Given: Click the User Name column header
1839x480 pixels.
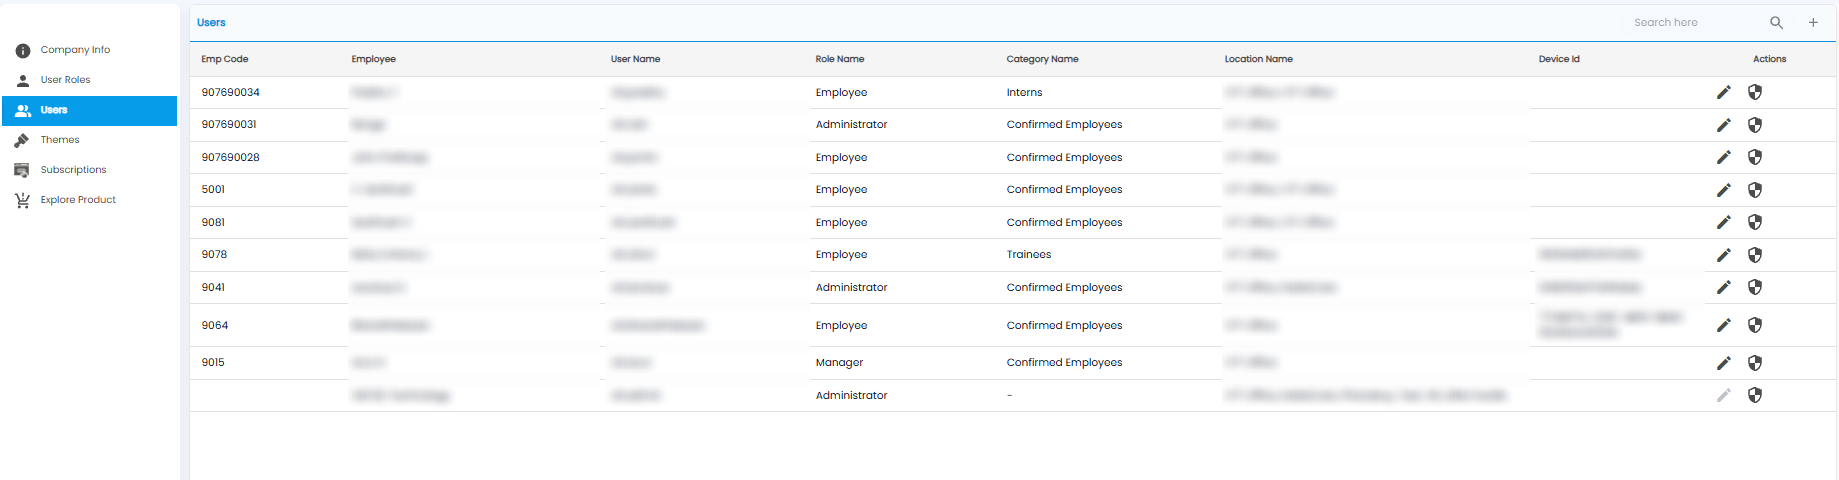Looking at the screenshot, I should tap(636, 59).
